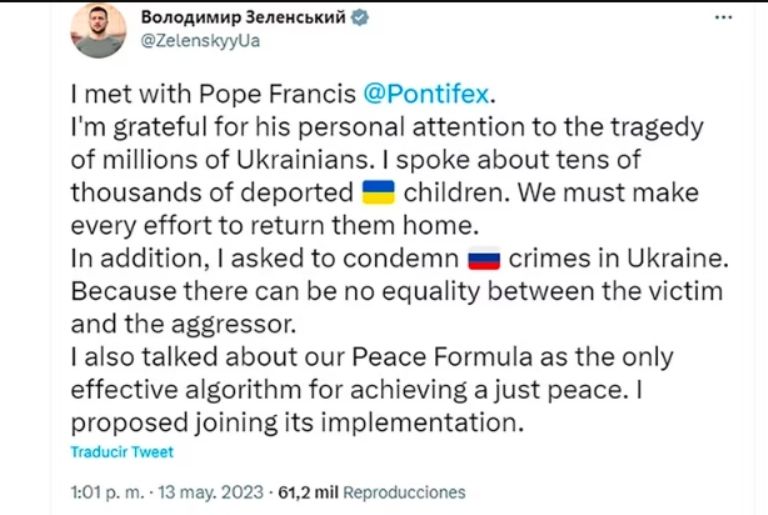Click the Ukraine flag emoji

[x=377, y=190]
